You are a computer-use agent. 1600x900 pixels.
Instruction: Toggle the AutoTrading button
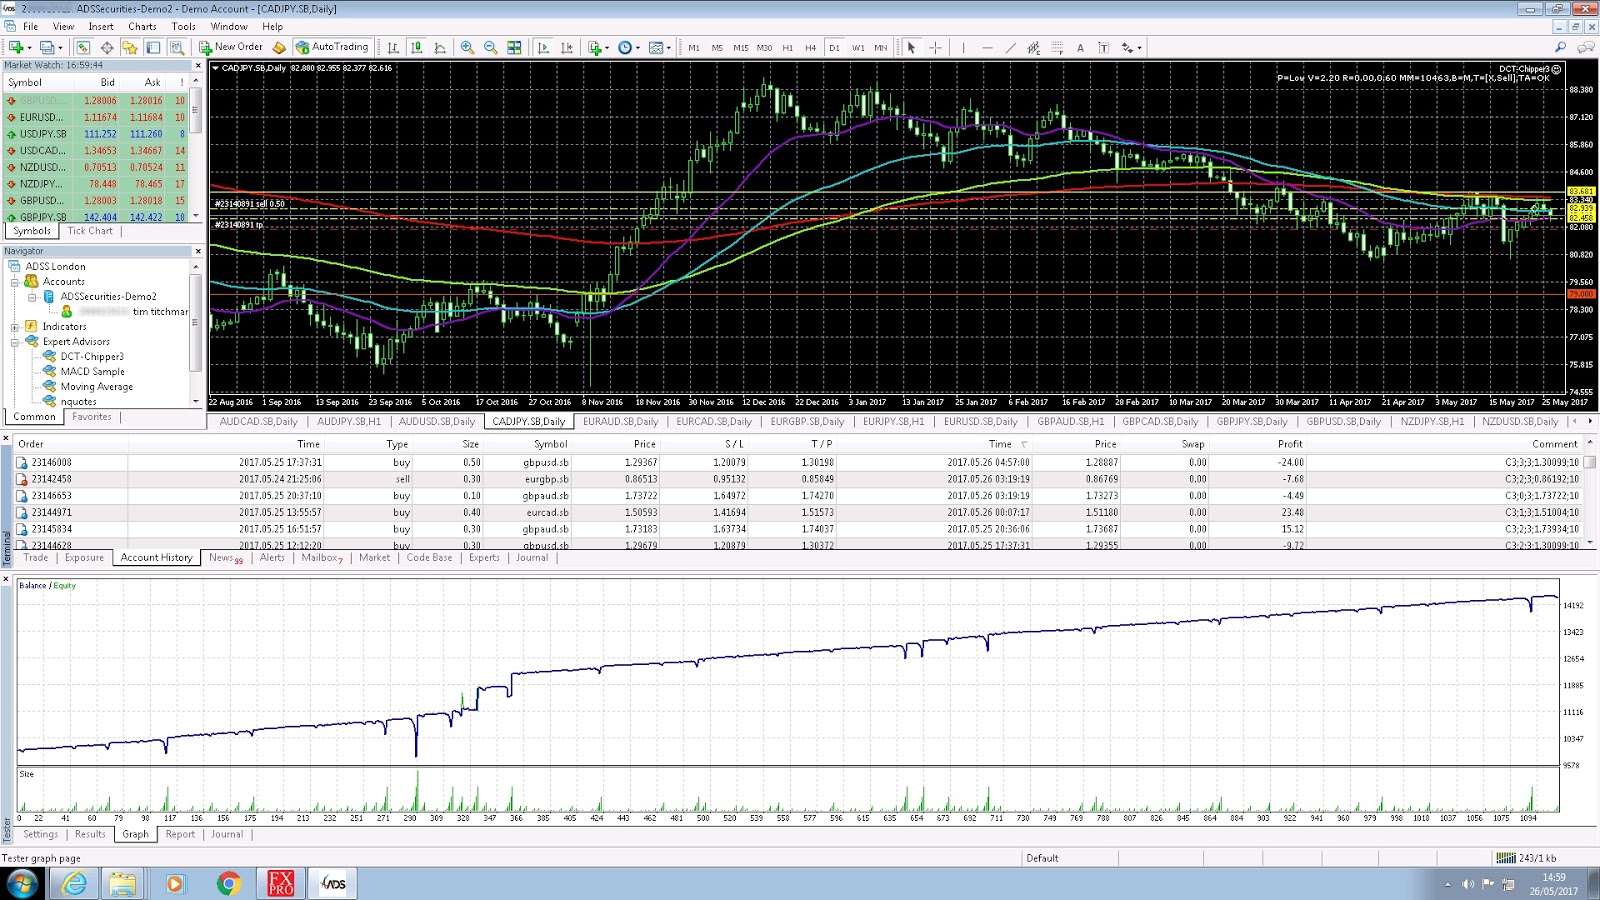click(x=332, y=47)
